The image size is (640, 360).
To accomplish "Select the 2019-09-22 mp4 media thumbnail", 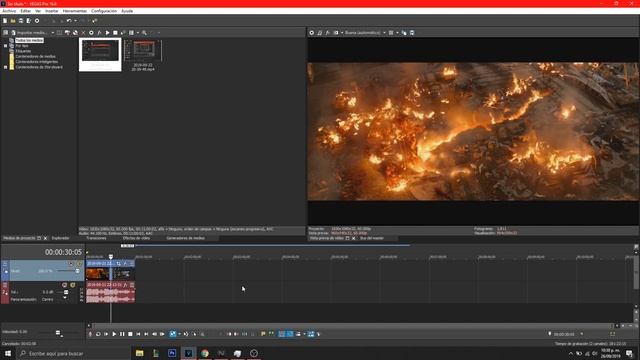I will click(143, 55).
